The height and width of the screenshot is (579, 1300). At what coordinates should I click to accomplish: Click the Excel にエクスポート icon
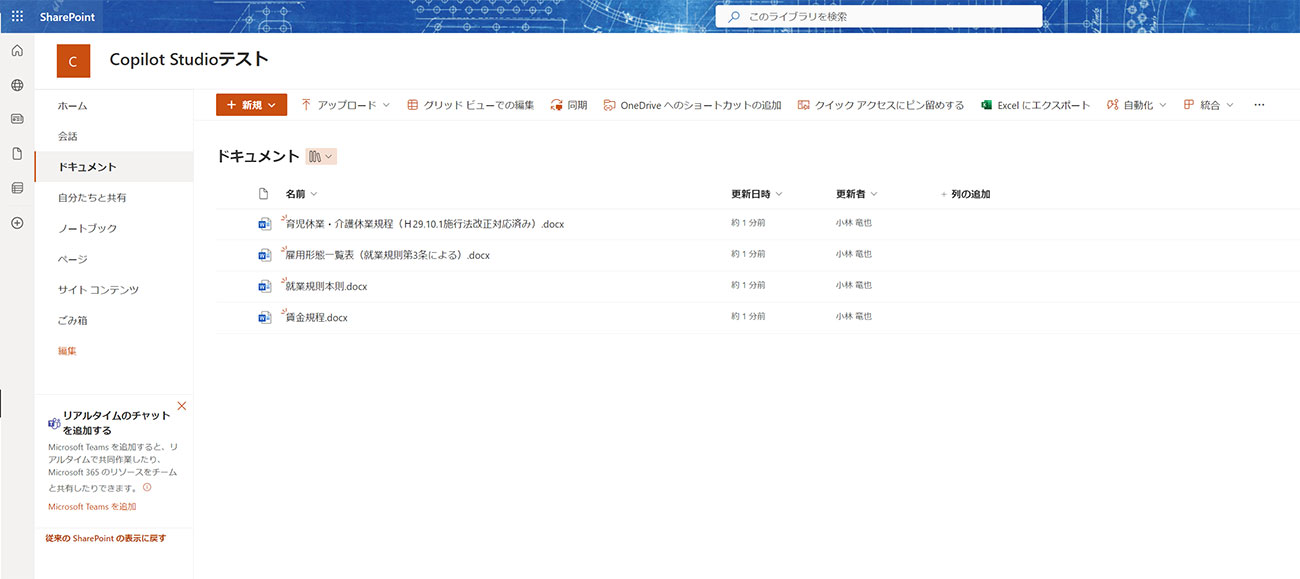986,105
